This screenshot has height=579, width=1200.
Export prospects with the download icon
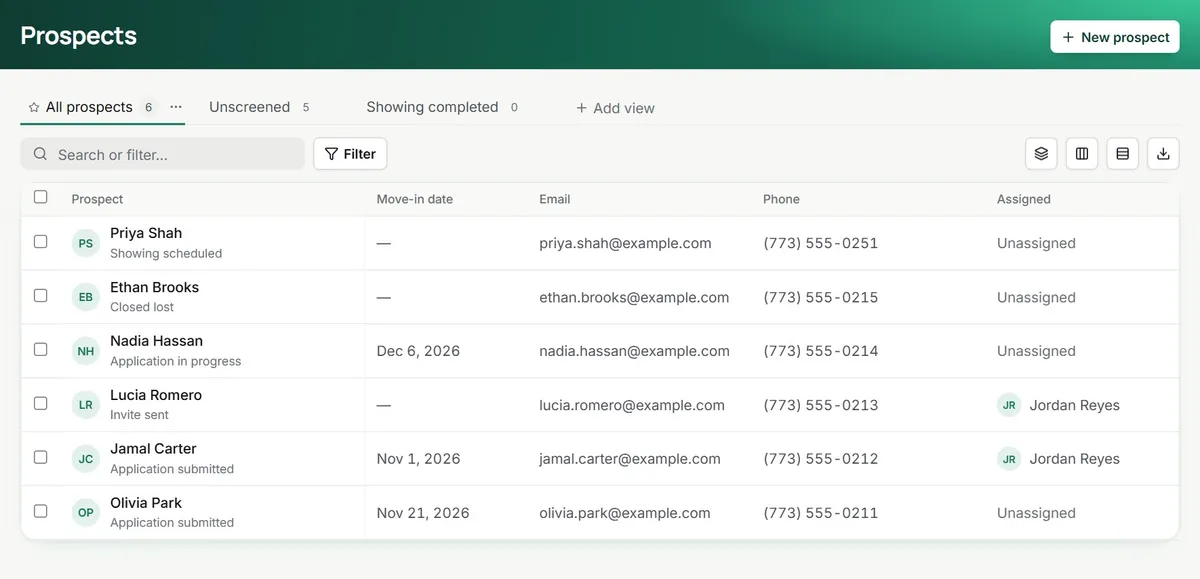tap(1163, 154)
